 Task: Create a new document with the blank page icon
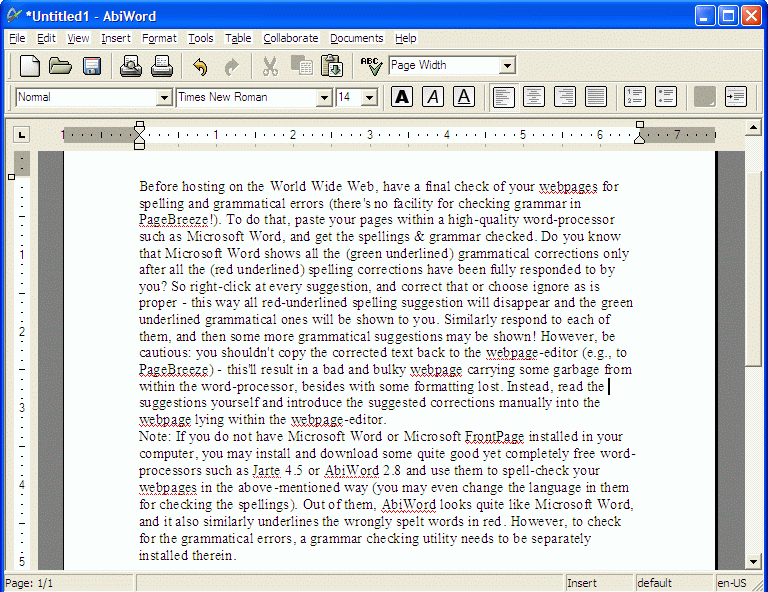(x=31, y=67)
